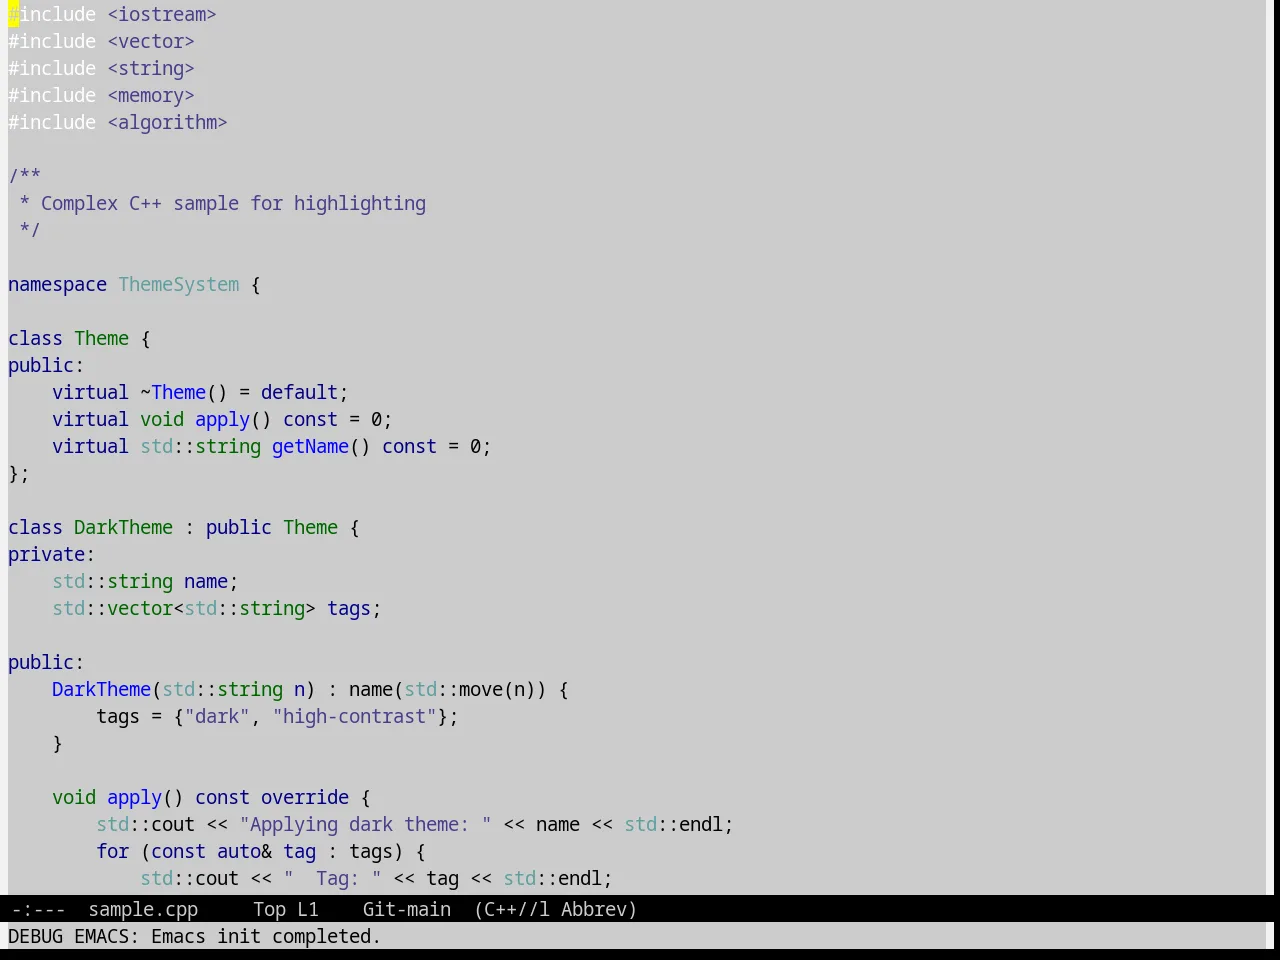Click the 'name' member variable in 'std::string name;'
Screen dimensions: 1280x960
[x=206, y=581]
